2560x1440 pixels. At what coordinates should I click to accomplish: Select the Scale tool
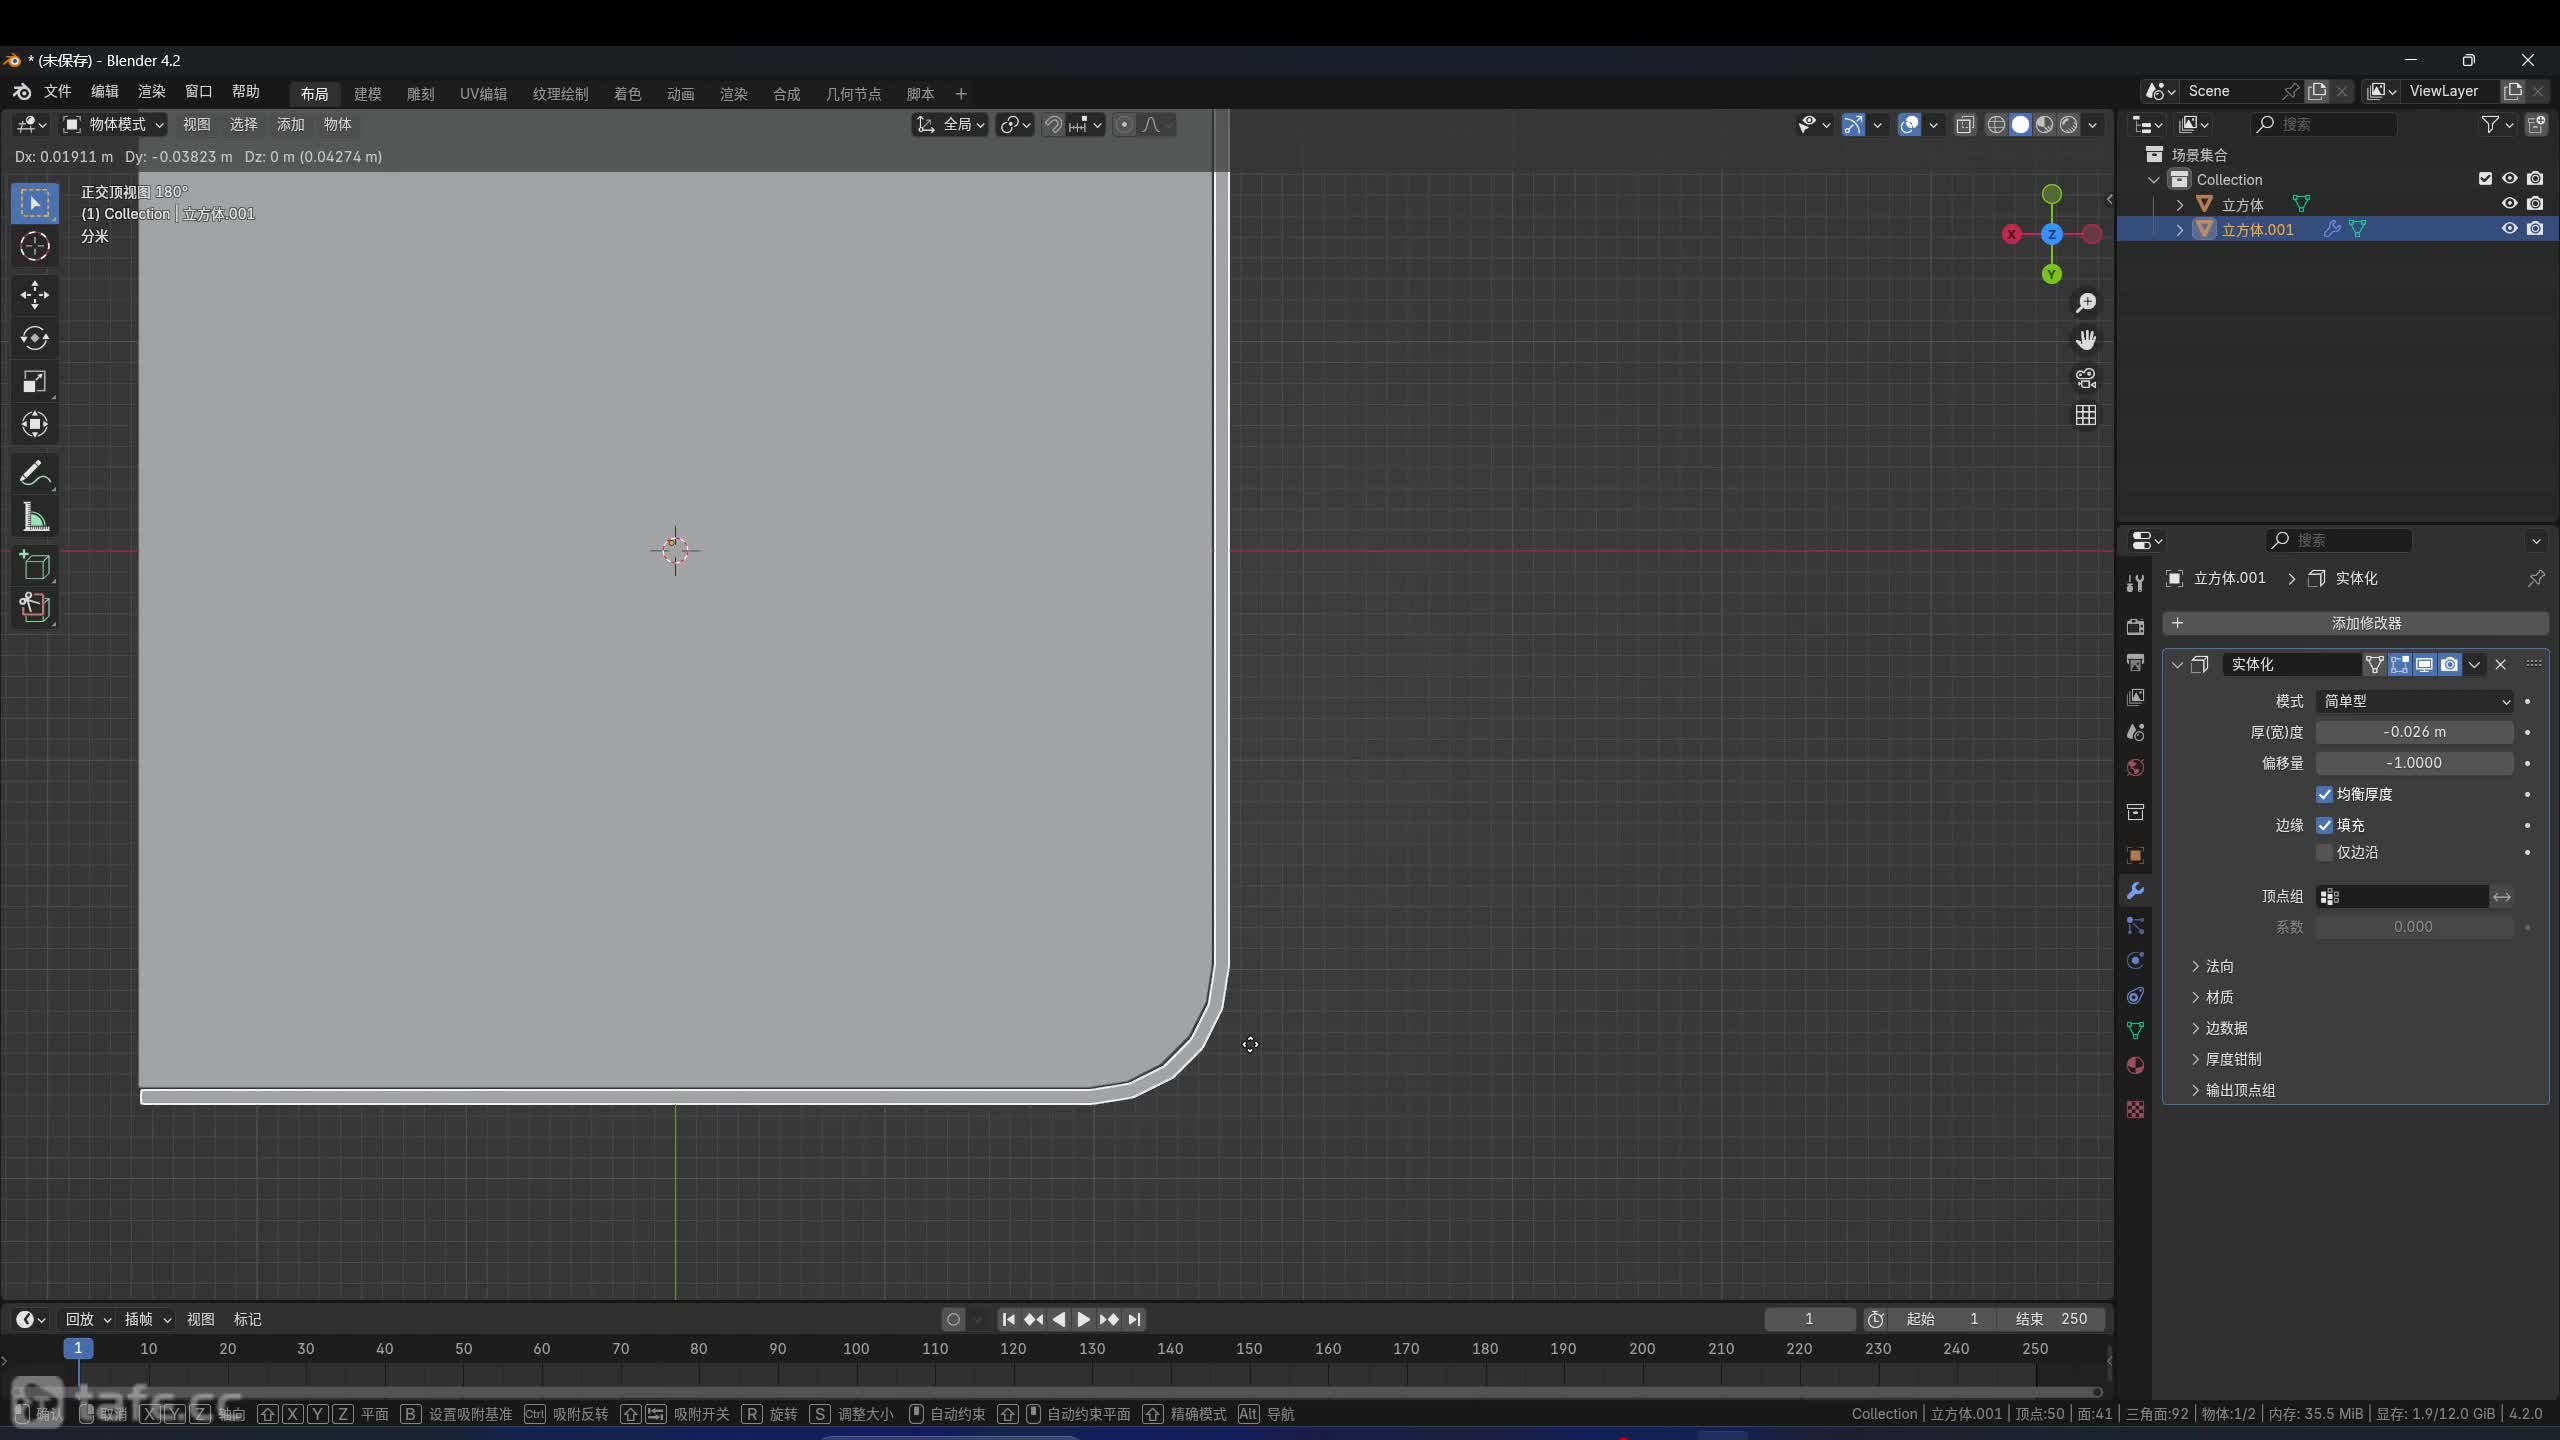click(35, 382)
